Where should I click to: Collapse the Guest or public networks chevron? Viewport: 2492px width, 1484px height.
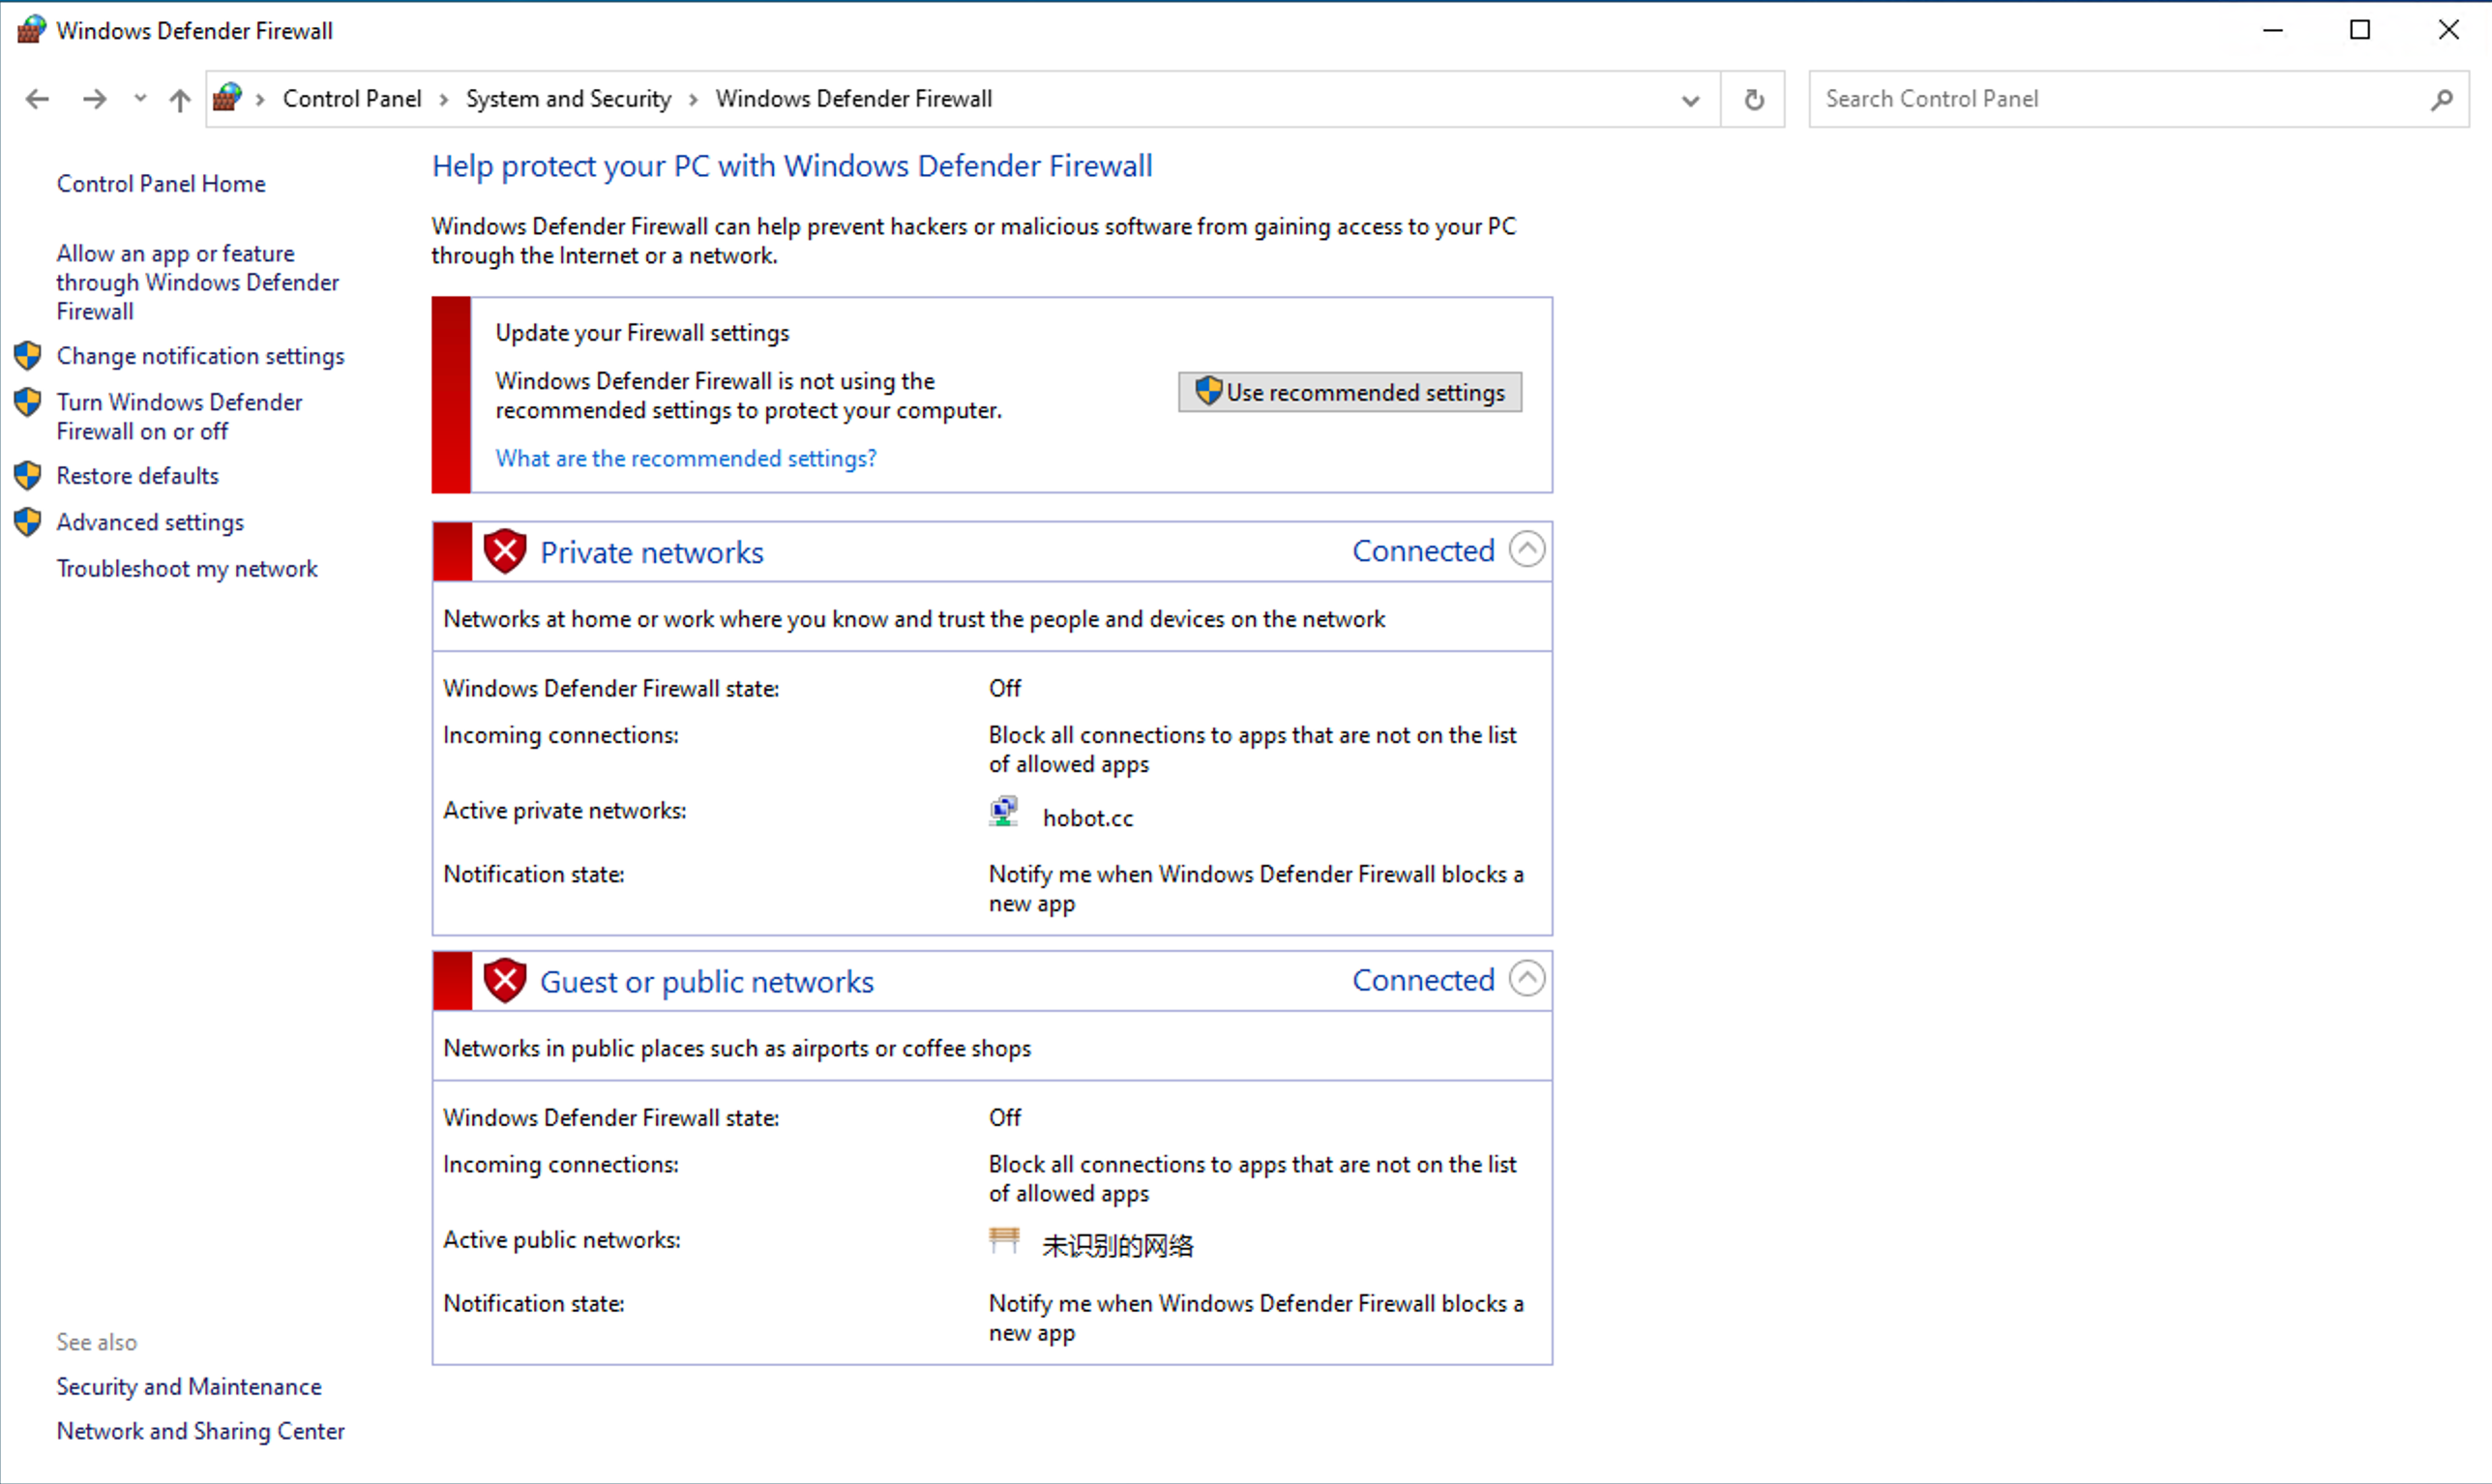(1527, 978)
